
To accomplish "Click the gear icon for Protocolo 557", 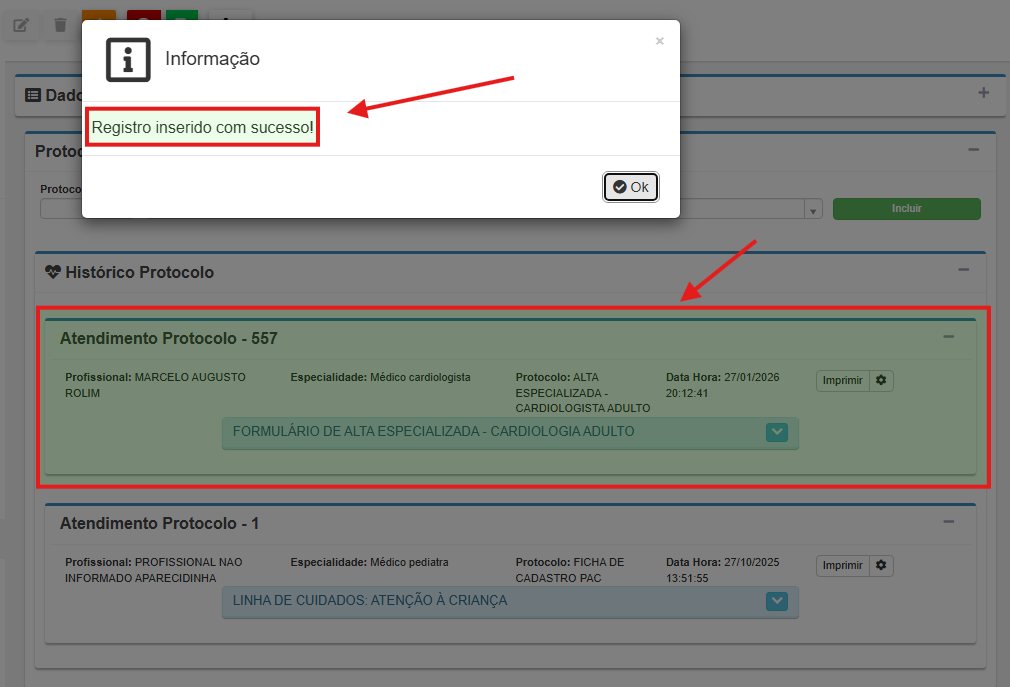I will pos(881,381).
